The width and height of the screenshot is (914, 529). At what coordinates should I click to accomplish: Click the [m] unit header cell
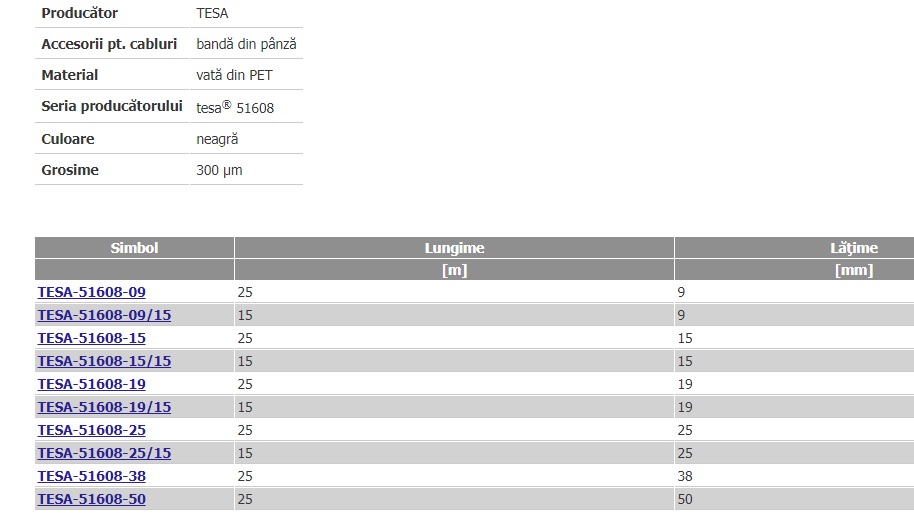[454, 270]
